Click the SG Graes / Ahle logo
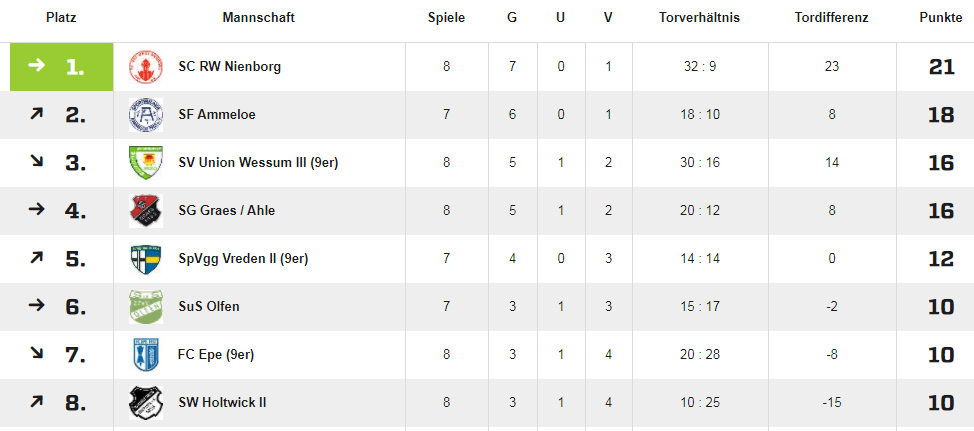This screenshot has height=431, width=974. (145, 211)
